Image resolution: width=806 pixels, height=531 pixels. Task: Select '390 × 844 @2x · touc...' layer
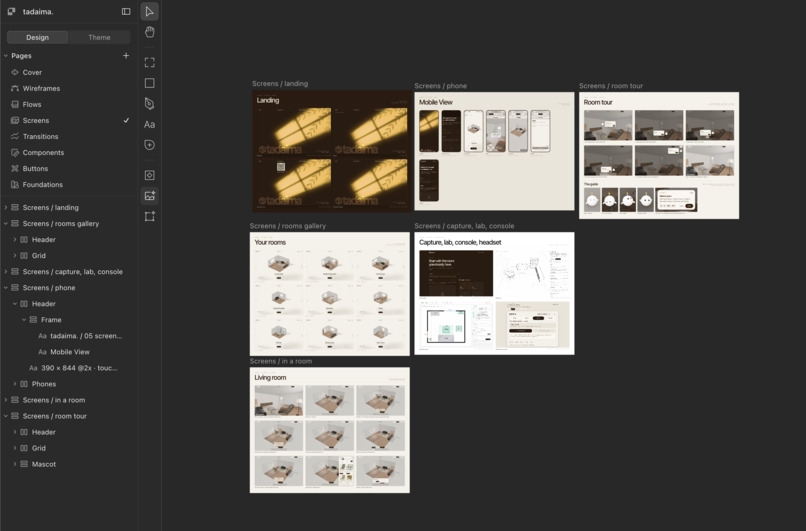tap(79, 368)
